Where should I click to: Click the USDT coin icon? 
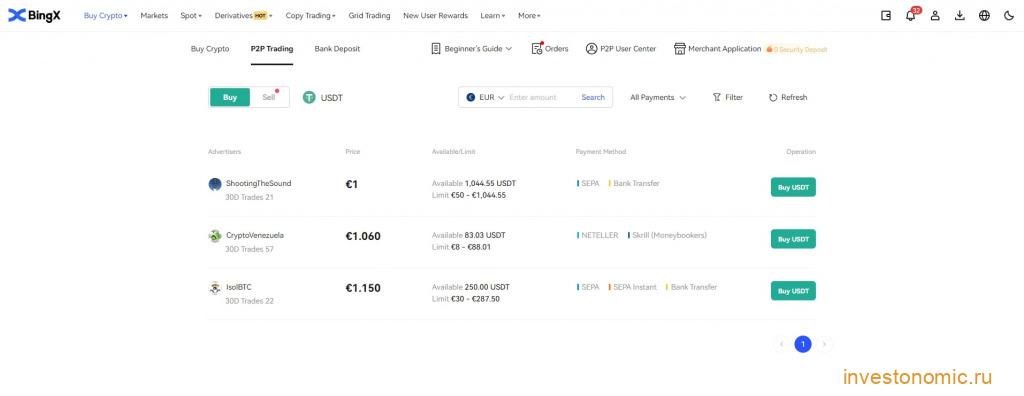[310, 97]
